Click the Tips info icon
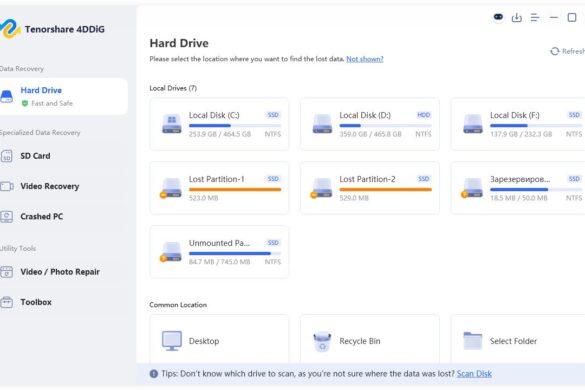This screenshot has width=585, height=390. [x=154, y=374]
